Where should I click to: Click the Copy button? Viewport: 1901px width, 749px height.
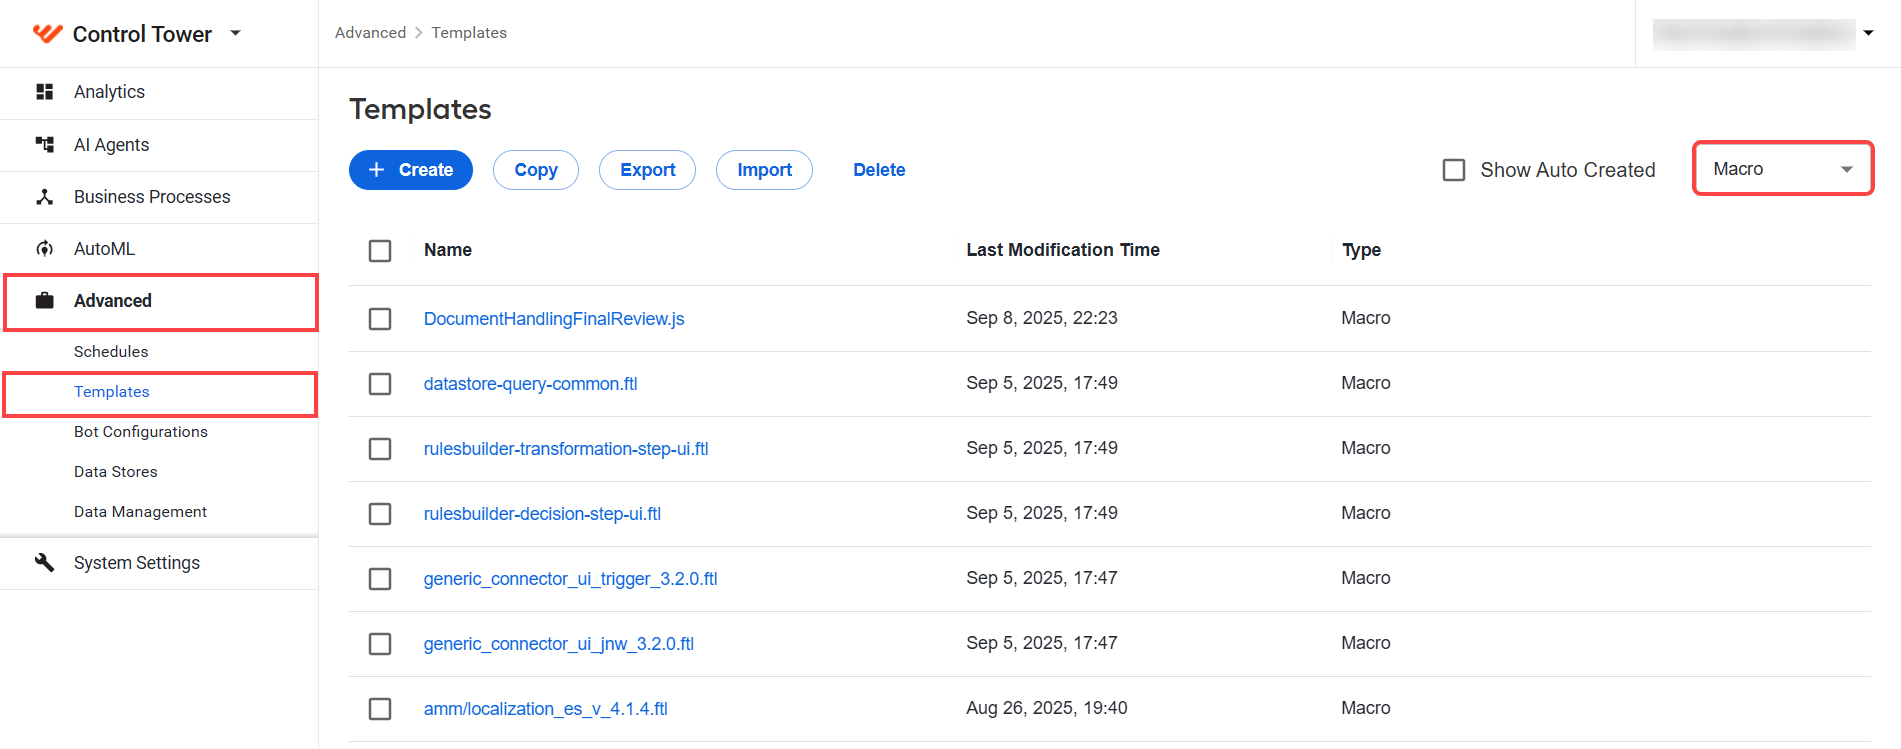[x=536, y=170]
